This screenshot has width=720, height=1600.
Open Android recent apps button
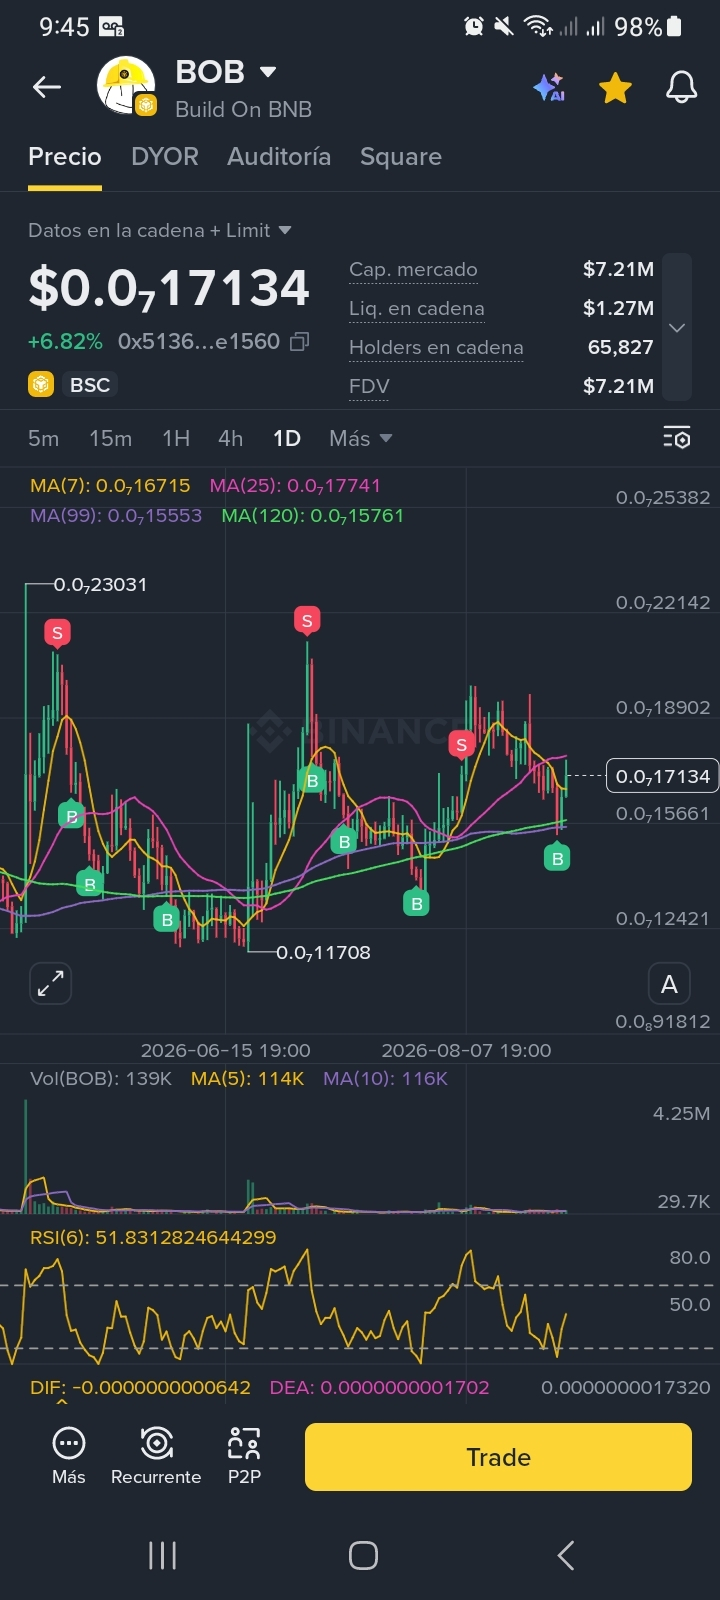click(162, 1555)
